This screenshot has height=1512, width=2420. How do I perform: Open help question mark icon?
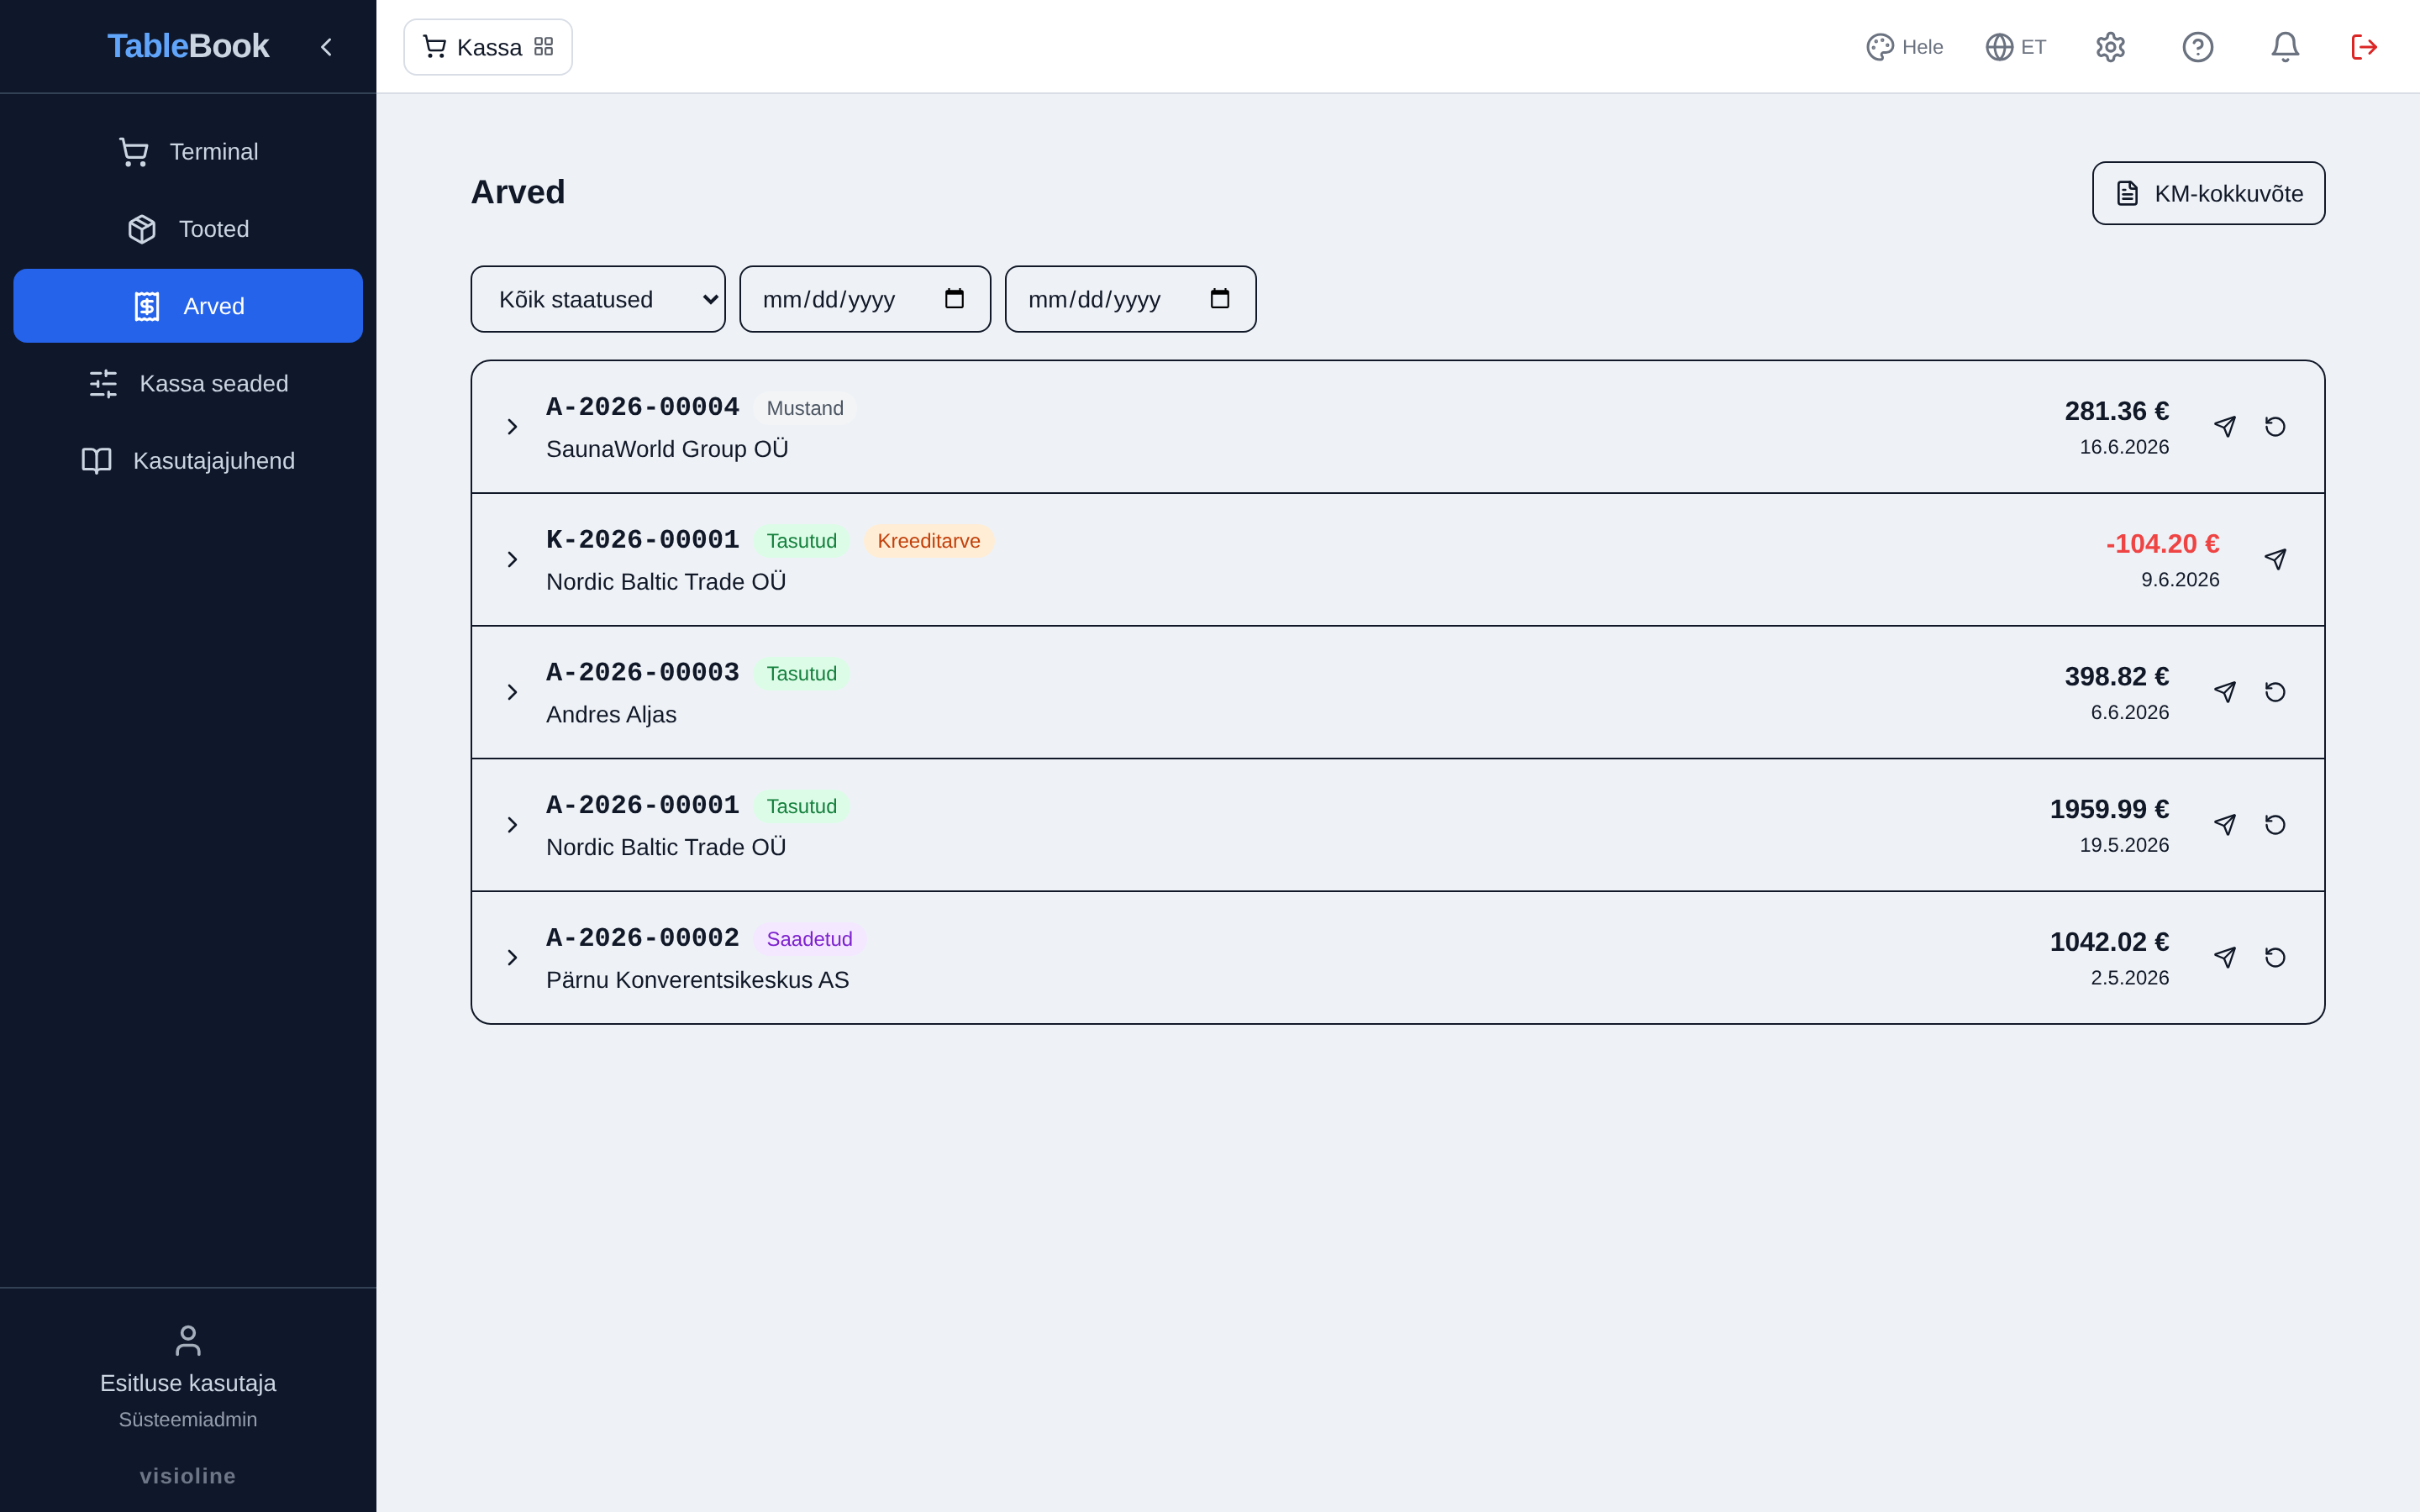tap(2198, 47)
